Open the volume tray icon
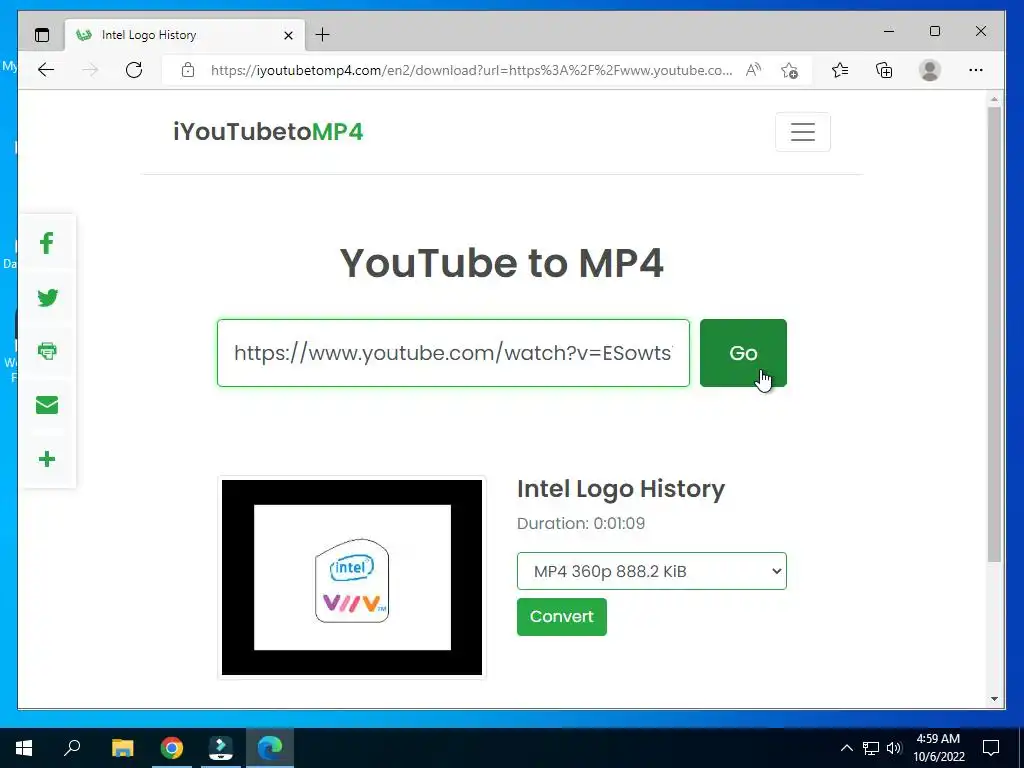Image resolution: width=1024 pixels, height=768 pixels. [894, 748]
